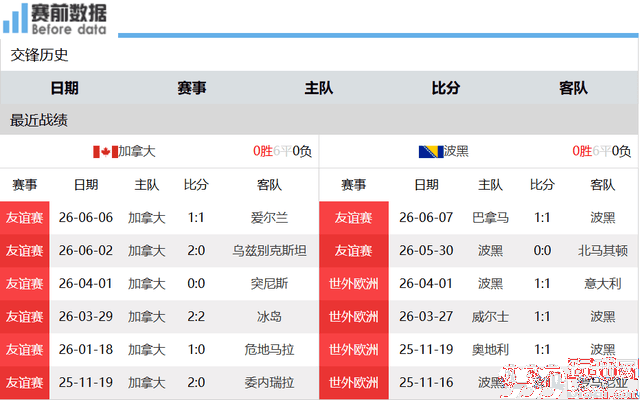Image resolution: width=640 pixels, height=400 pixels.
Task: Click the bold 客队 header in 交锋历史
Action: (573, 88)
